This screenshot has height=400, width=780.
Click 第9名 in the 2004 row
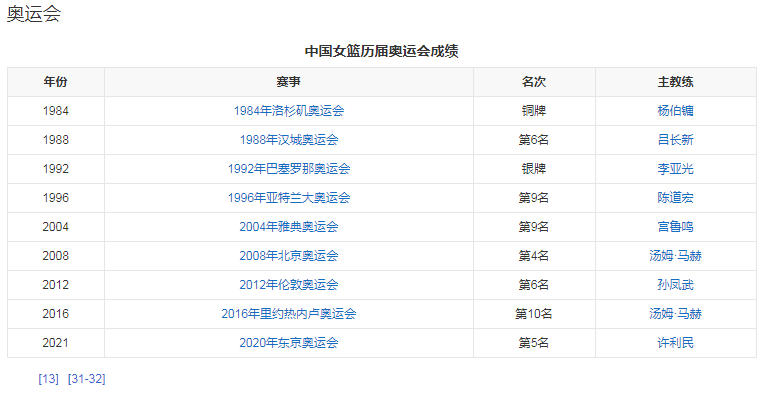click(534, 227)
